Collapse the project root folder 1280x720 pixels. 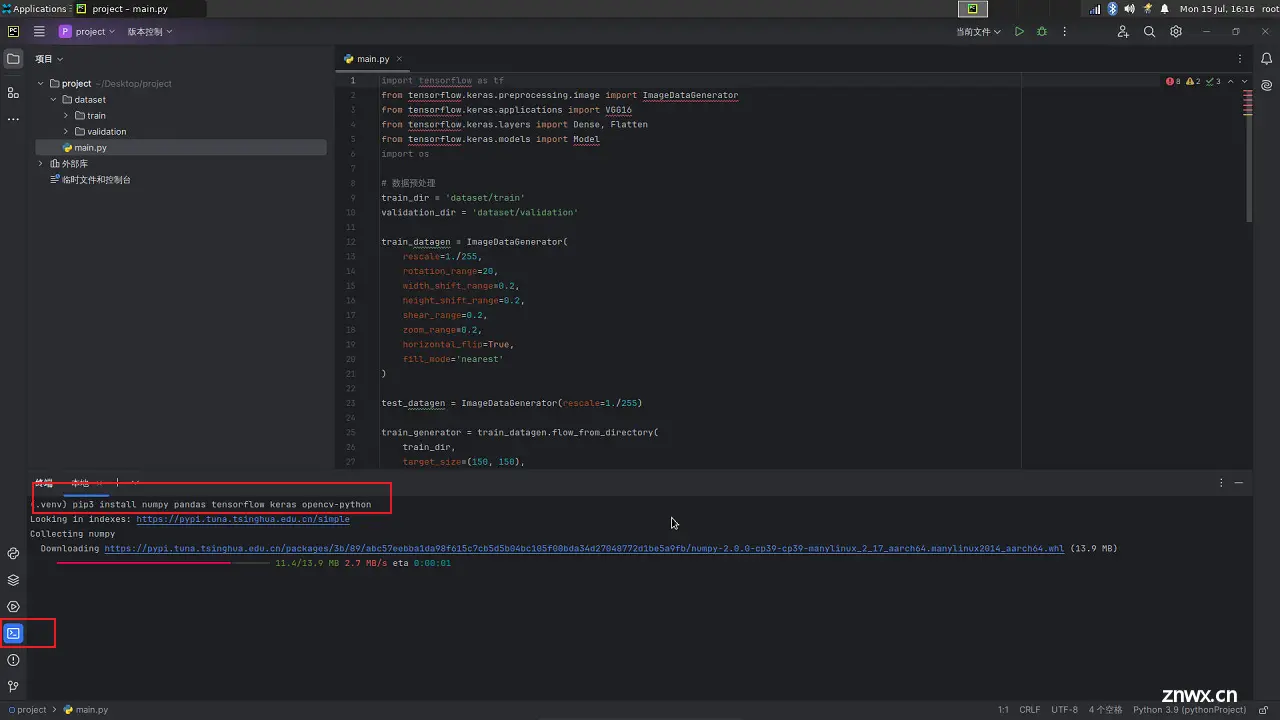coord(41,84)
